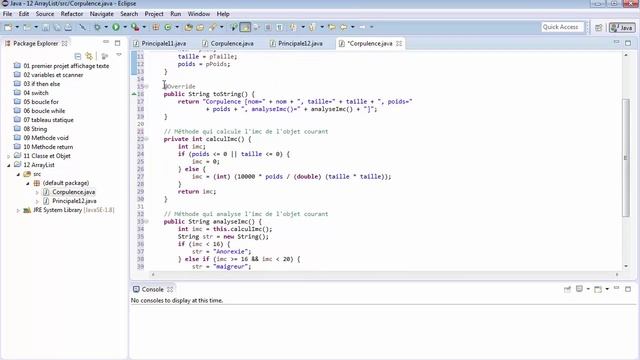
Task: Expand Corpulence.java in Package Explorer
Action: click(x=37, y=192)
